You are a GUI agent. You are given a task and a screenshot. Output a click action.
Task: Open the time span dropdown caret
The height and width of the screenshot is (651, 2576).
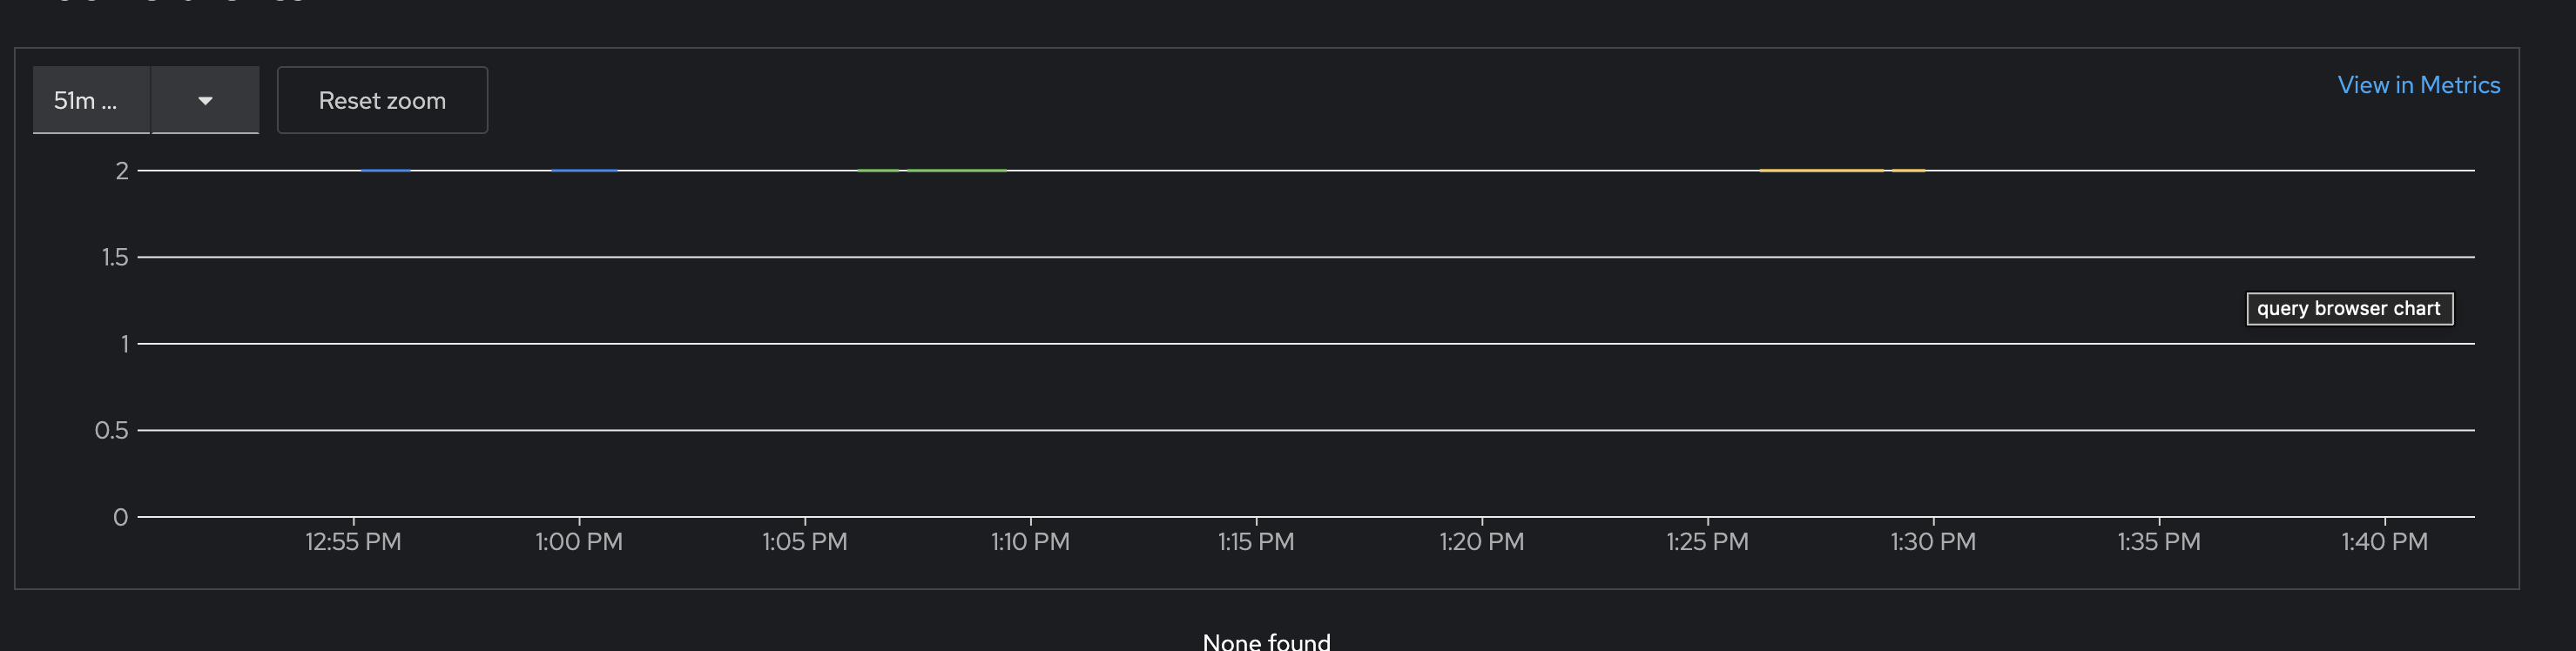pyautogui.click(x=205, y=100)
